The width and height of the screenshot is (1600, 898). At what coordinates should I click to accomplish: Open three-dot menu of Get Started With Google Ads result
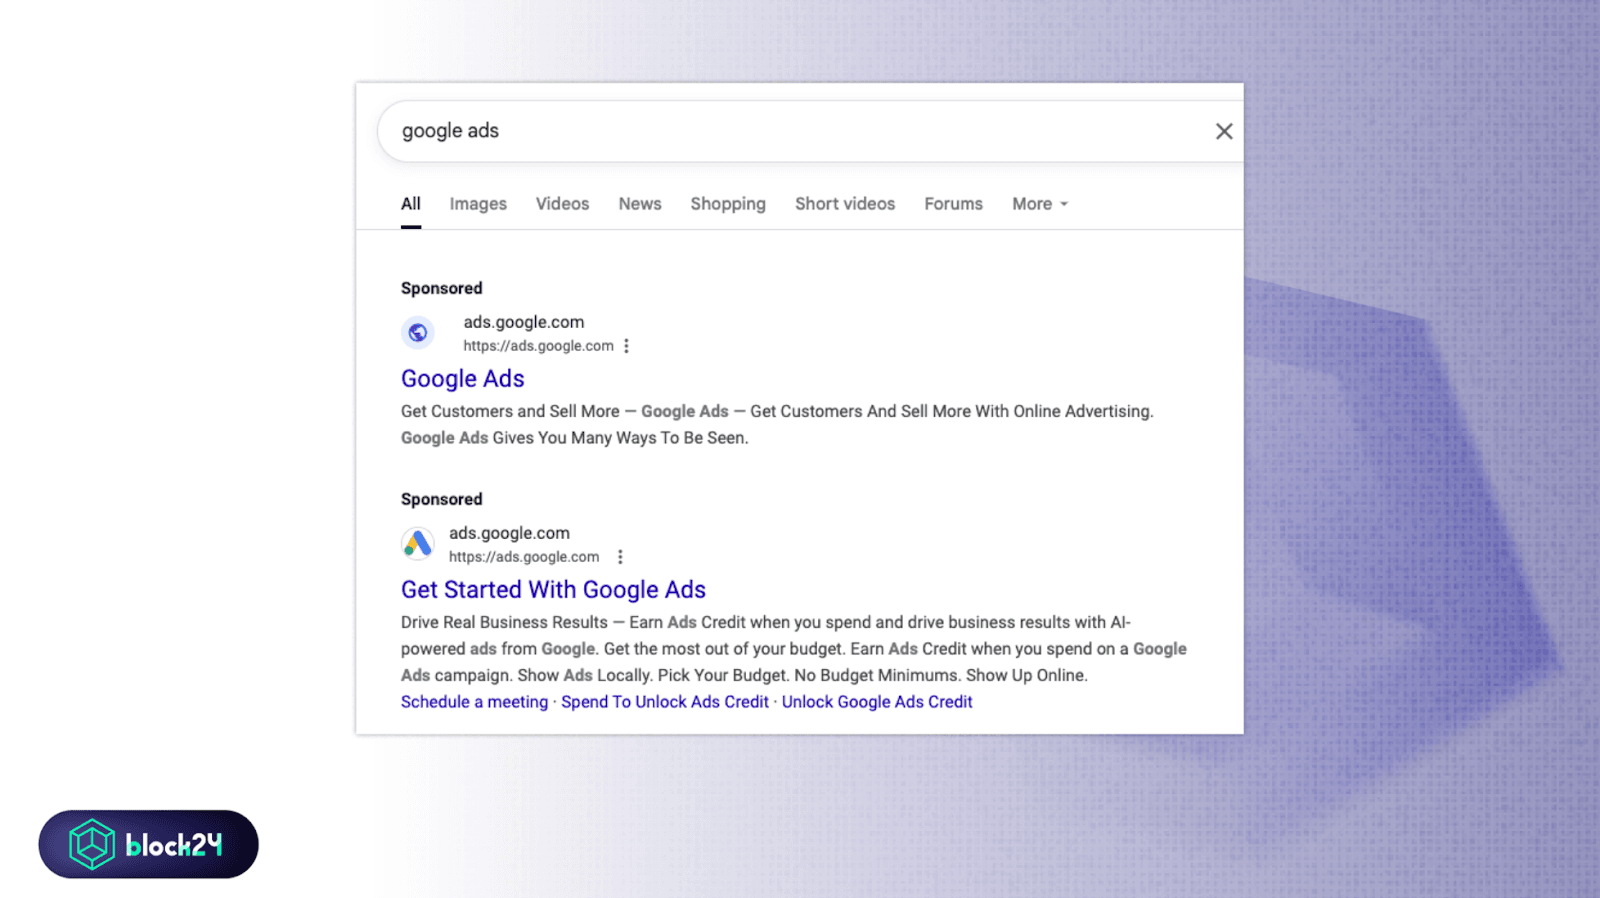[620, 557]
